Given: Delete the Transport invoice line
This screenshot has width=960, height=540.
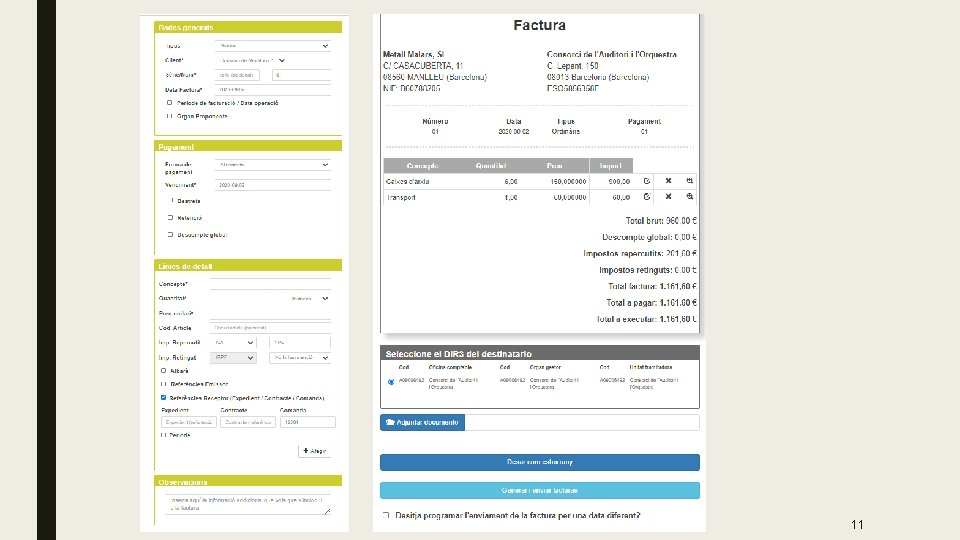Looking at the screenshot, I should point(668,197).
